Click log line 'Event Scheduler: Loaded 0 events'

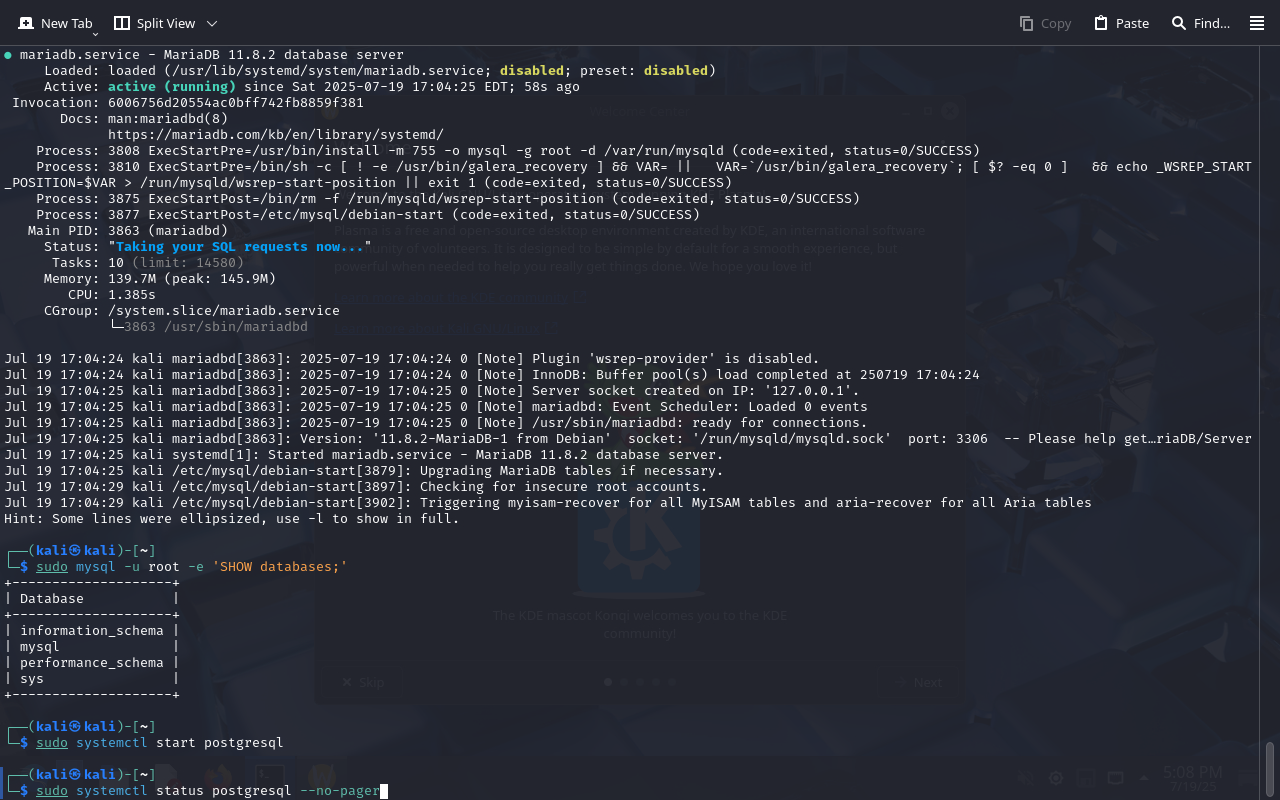coord(436,407)
